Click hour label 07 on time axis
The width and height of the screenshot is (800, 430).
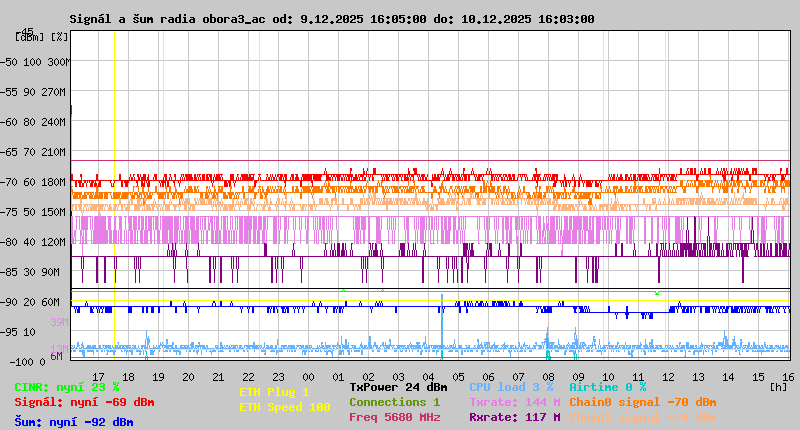[x=518, y=377]
